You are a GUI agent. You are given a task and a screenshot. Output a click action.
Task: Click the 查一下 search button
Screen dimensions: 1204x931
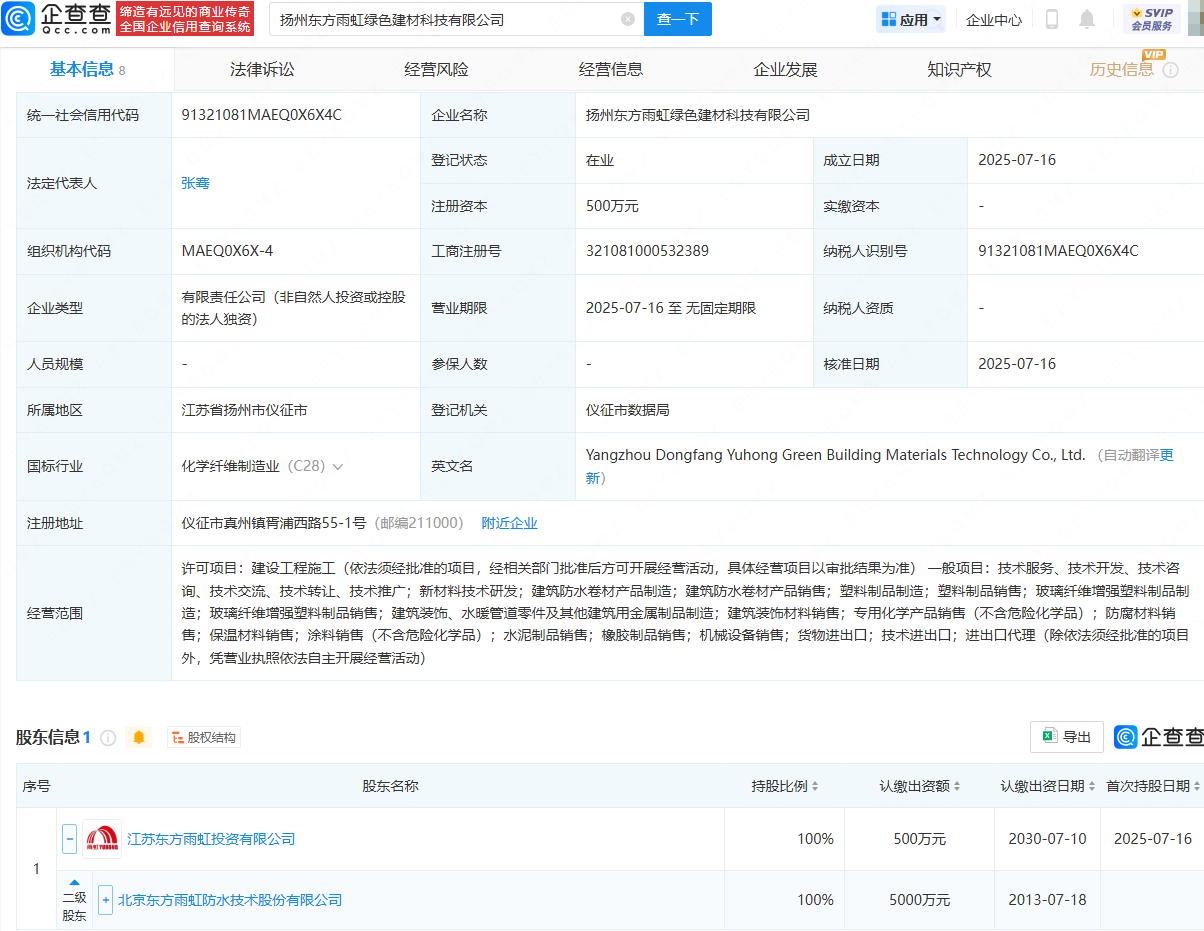point(677,19)
